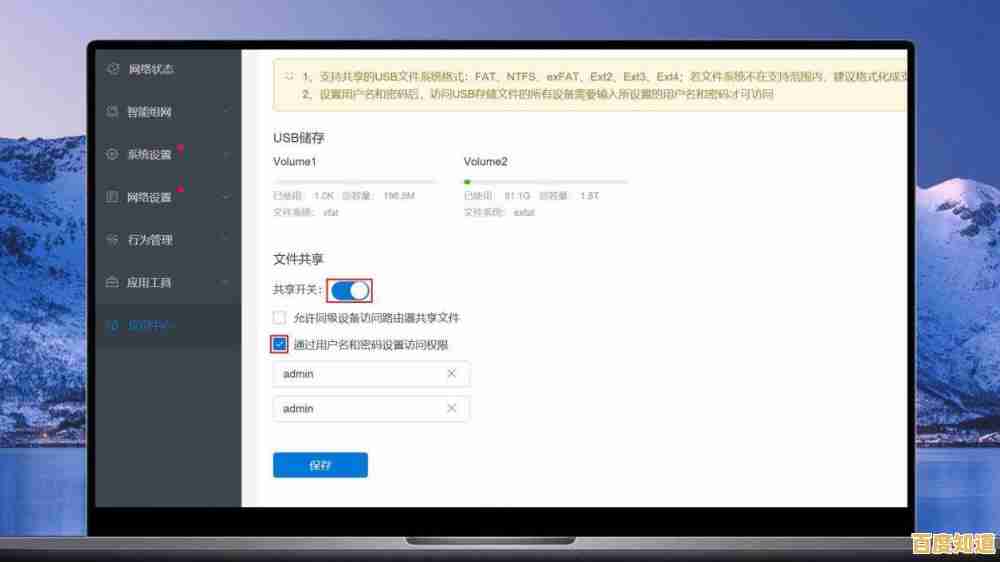Turn off the 共享开关 switch
The image size is (1000, 562).
[349, 291]
